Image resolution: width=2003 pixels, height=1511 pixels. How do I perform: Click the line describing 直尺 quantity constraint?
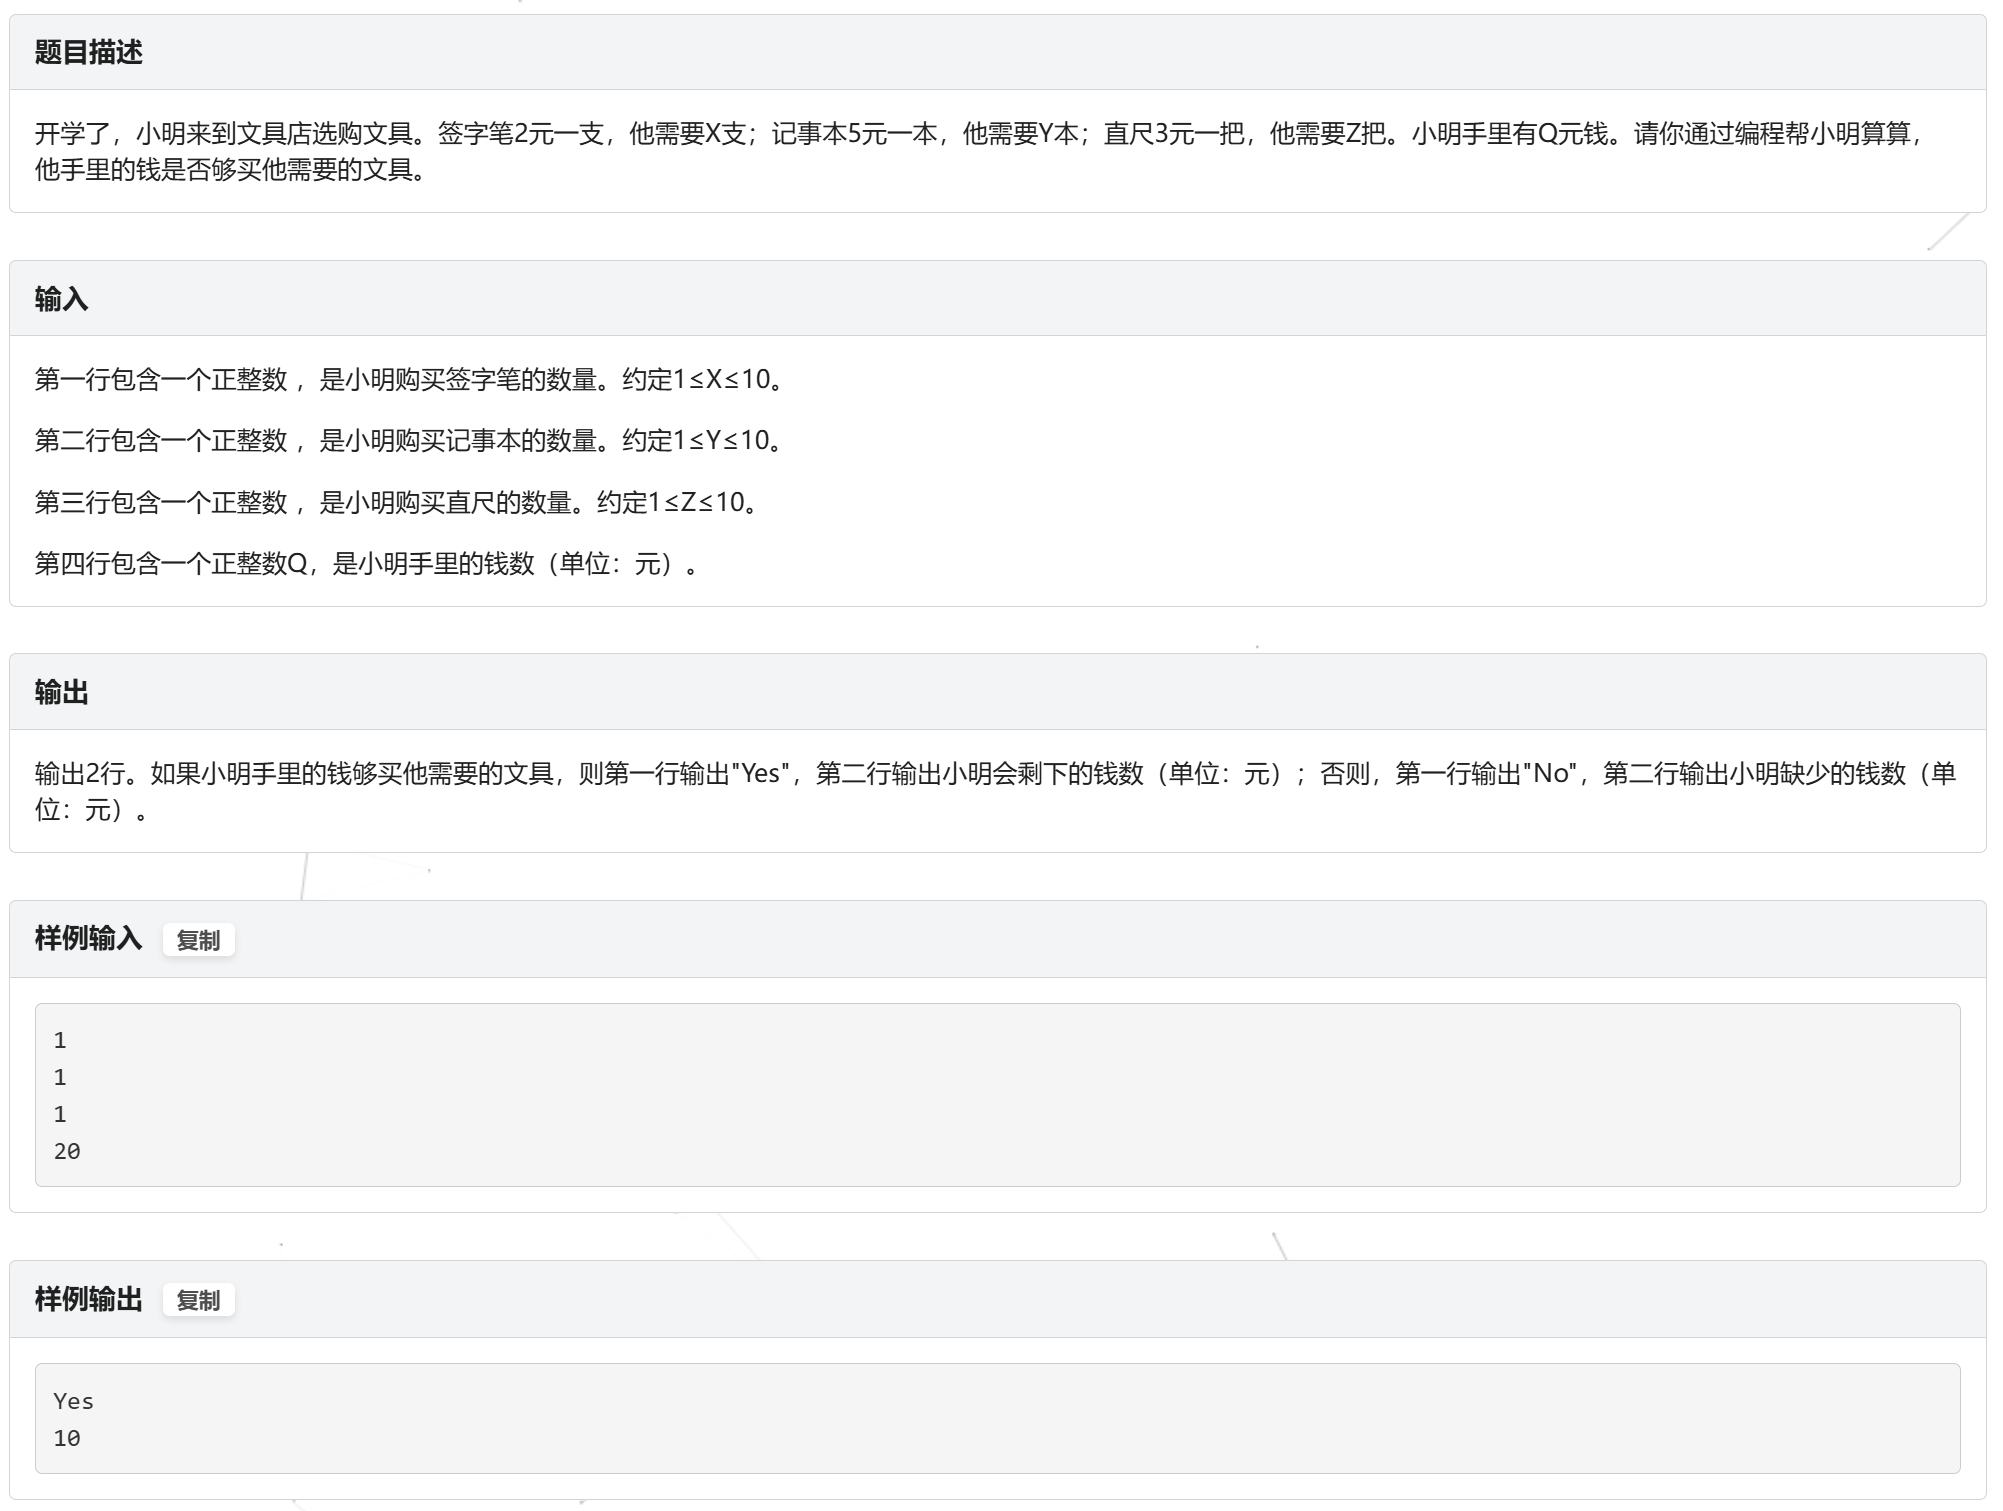pyautogui.click(x=398, y=502)
